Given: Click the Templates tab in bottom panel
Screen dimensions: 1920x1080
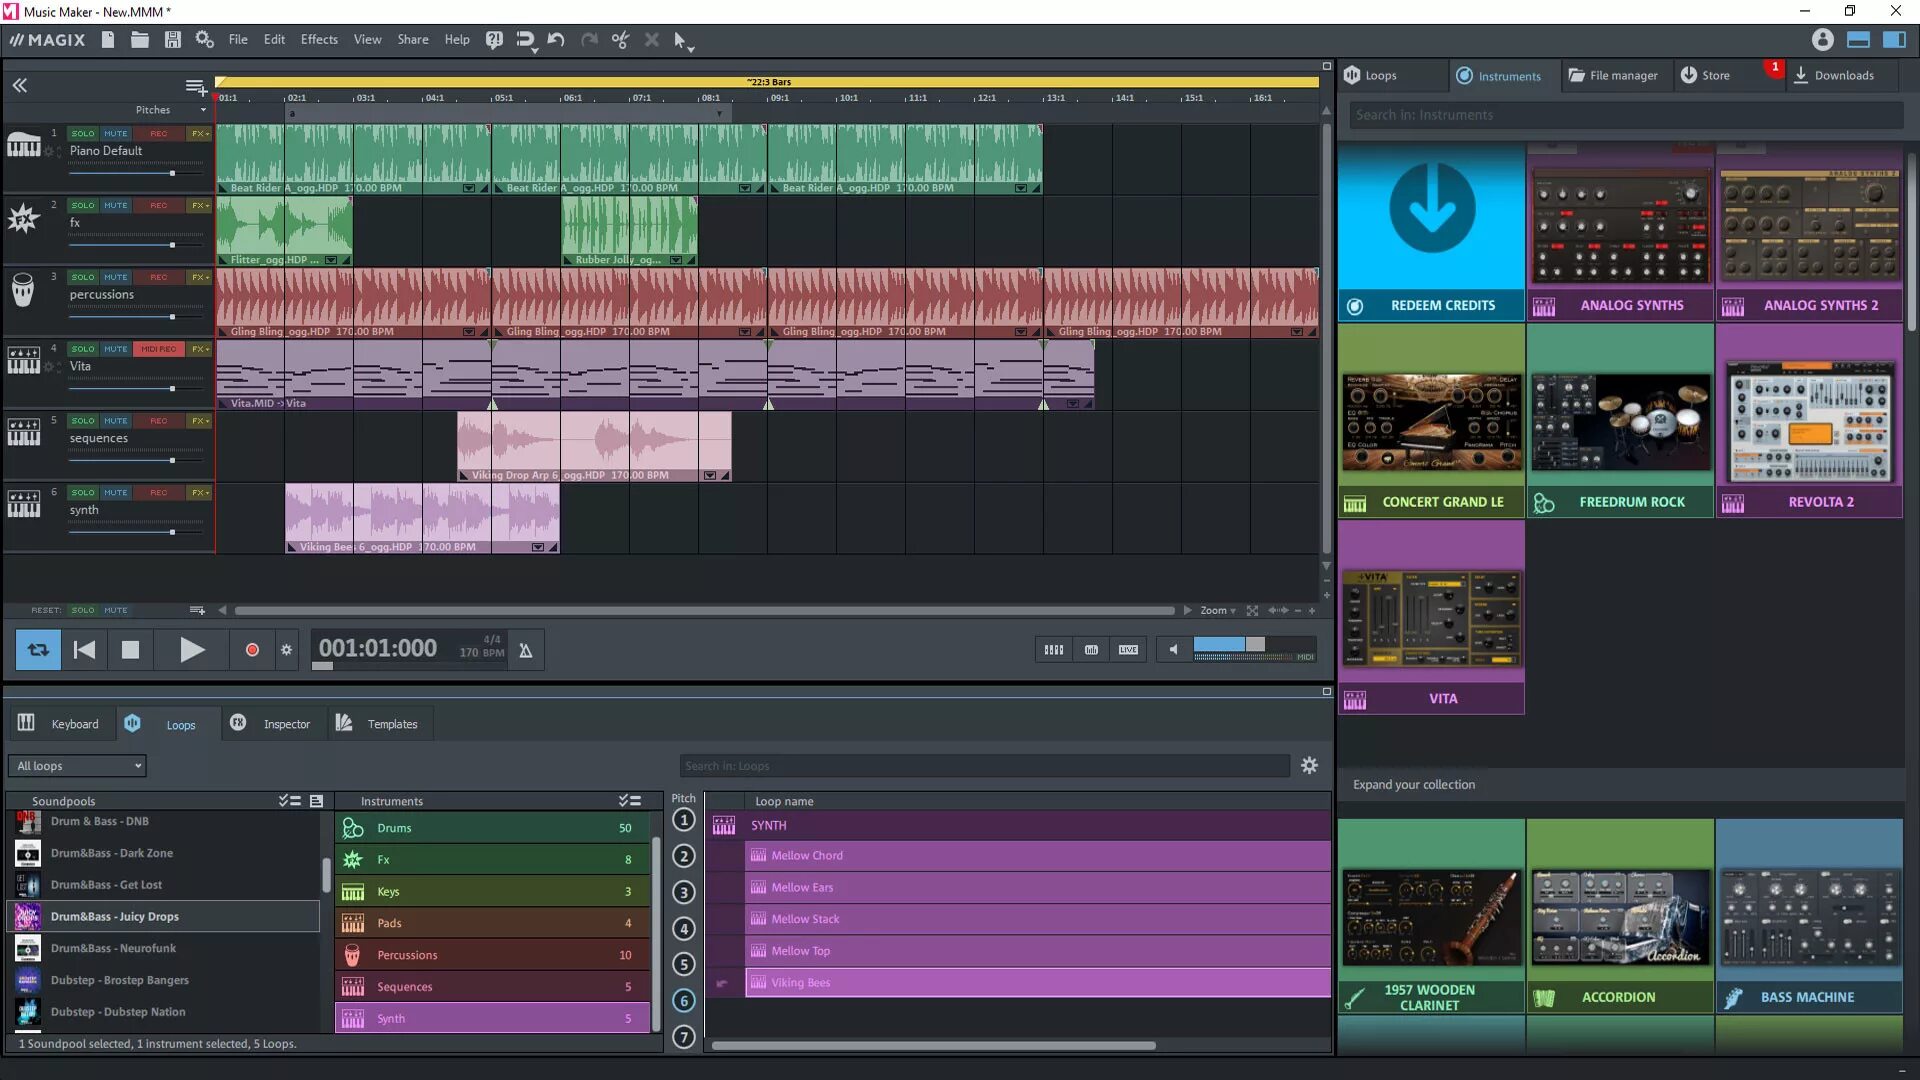Looking at the screenshot, I should [392, 723].
